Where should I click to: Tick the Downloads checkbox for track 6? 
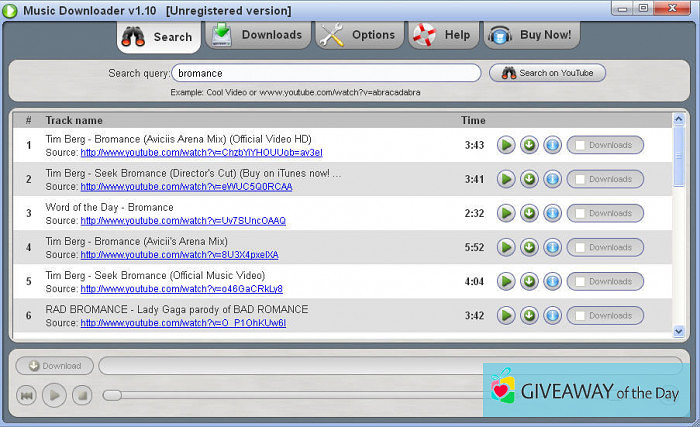579,315
